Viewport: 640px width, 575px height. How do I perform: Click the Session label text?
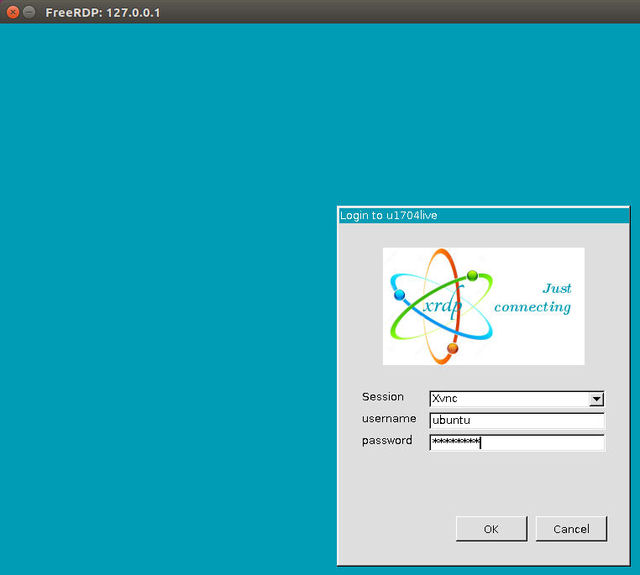pyautogui.click(x=382, y=397)
